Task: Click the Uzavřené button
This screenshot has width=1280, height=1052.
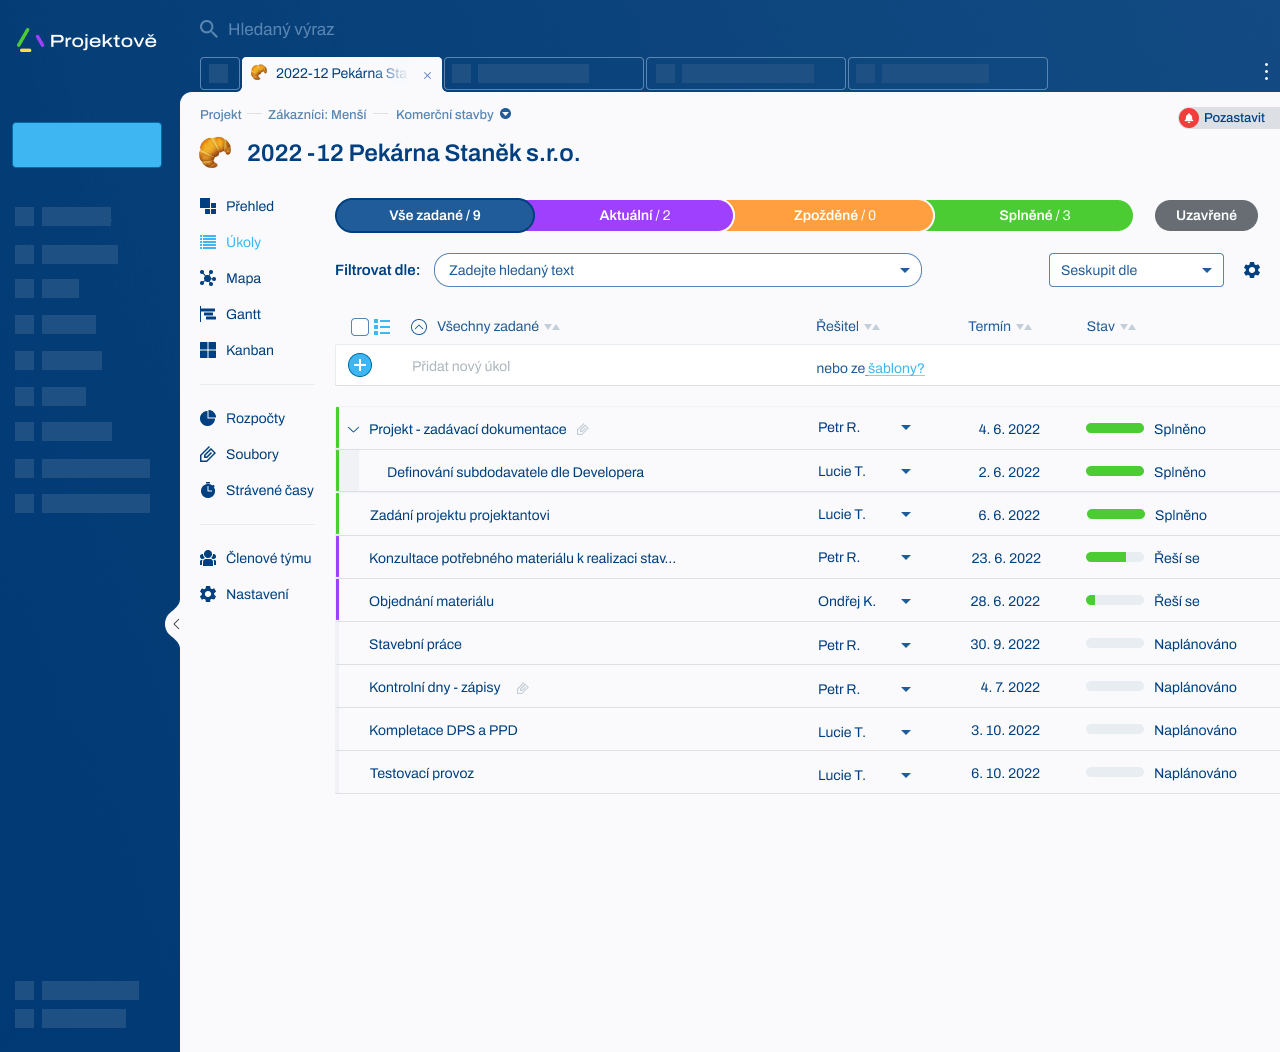Action: click(x=1206, y=215)
